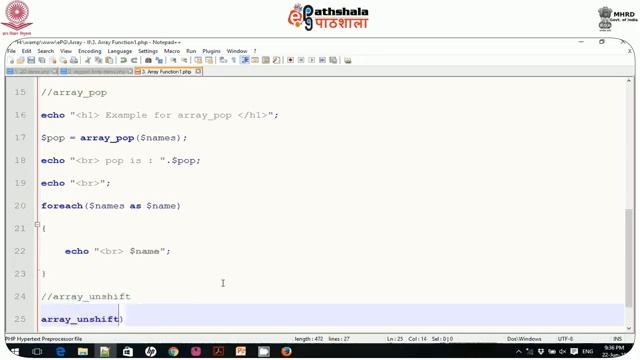Open Find with binoculars icon
Image resolution: width=640 pixels, height=360 pixels.
148,60
